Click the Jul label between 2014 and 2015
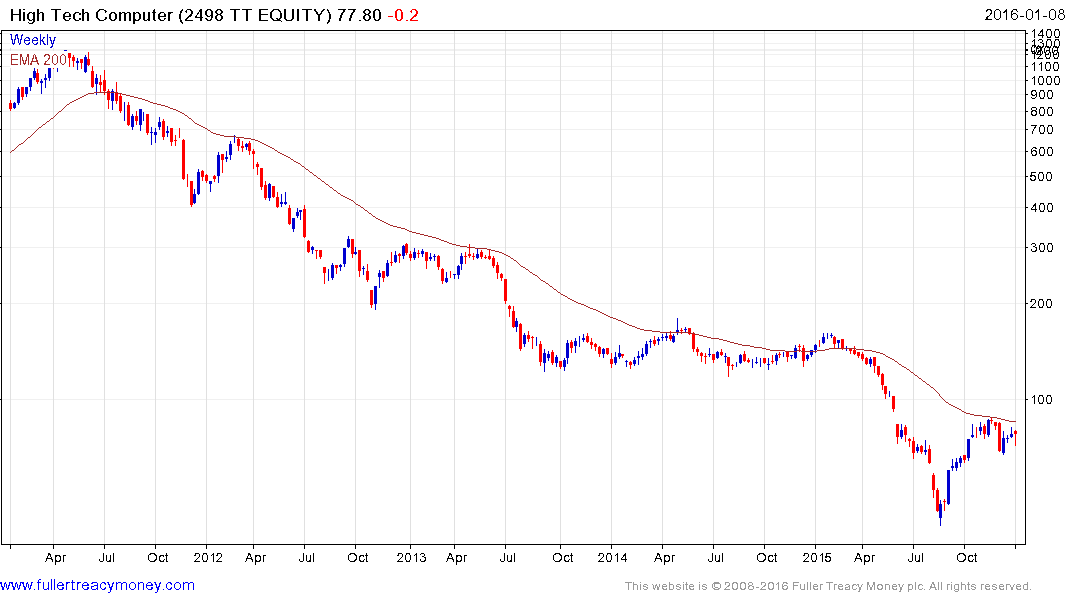The height and width of the screenshot is (600, 1075). [x=716, y=557]
